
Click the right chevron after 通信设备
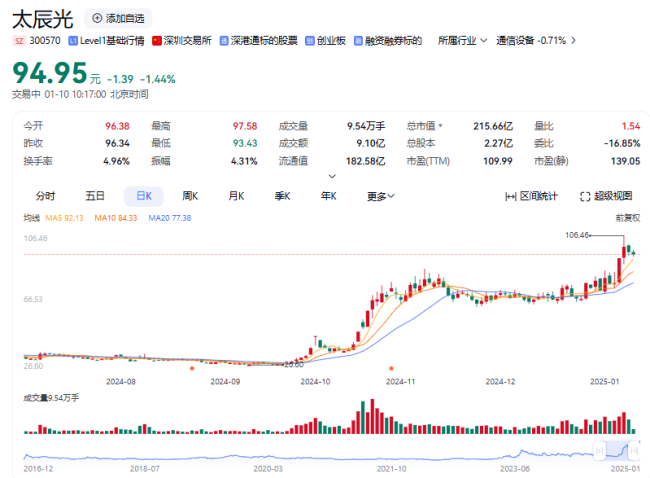(x=573, y=41)
